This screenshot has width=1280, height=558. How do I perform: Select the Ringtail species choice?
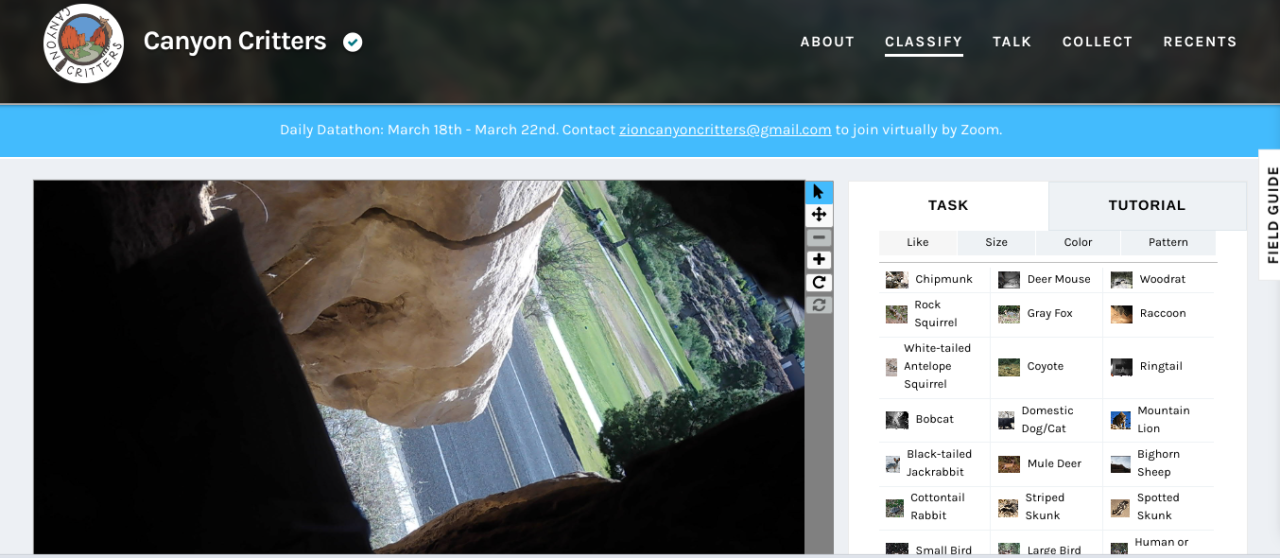point(1158,366)
